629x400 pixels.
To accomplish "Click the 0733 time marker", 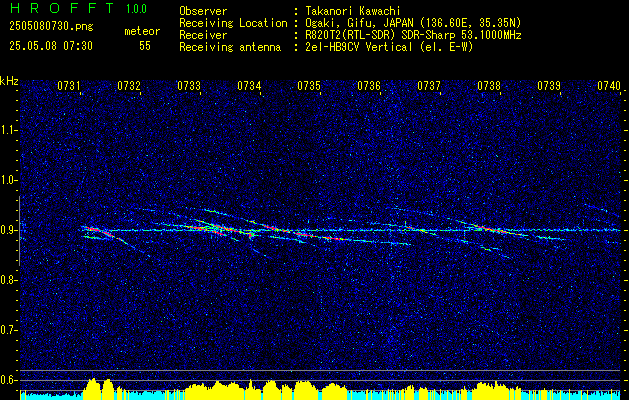I will tap(189, 85).
